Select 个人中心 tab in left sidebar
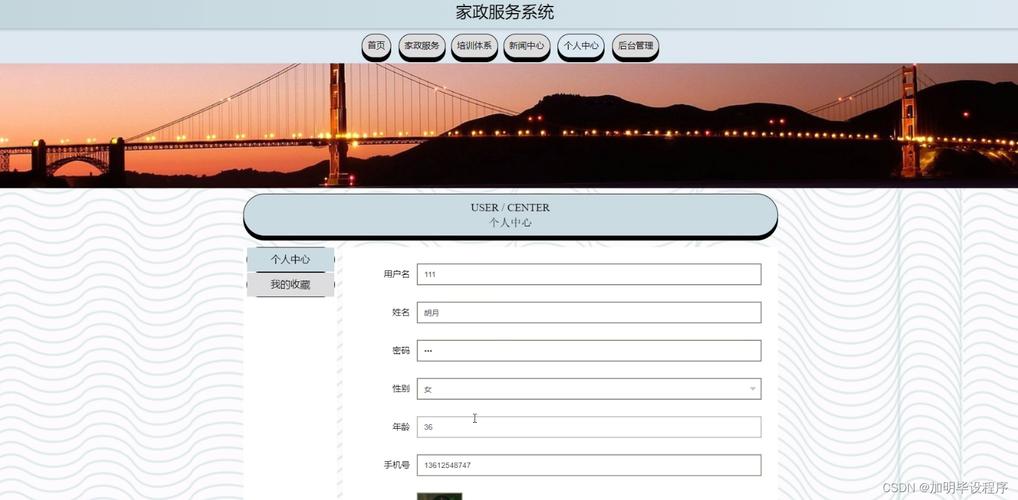 pos(290,260)
